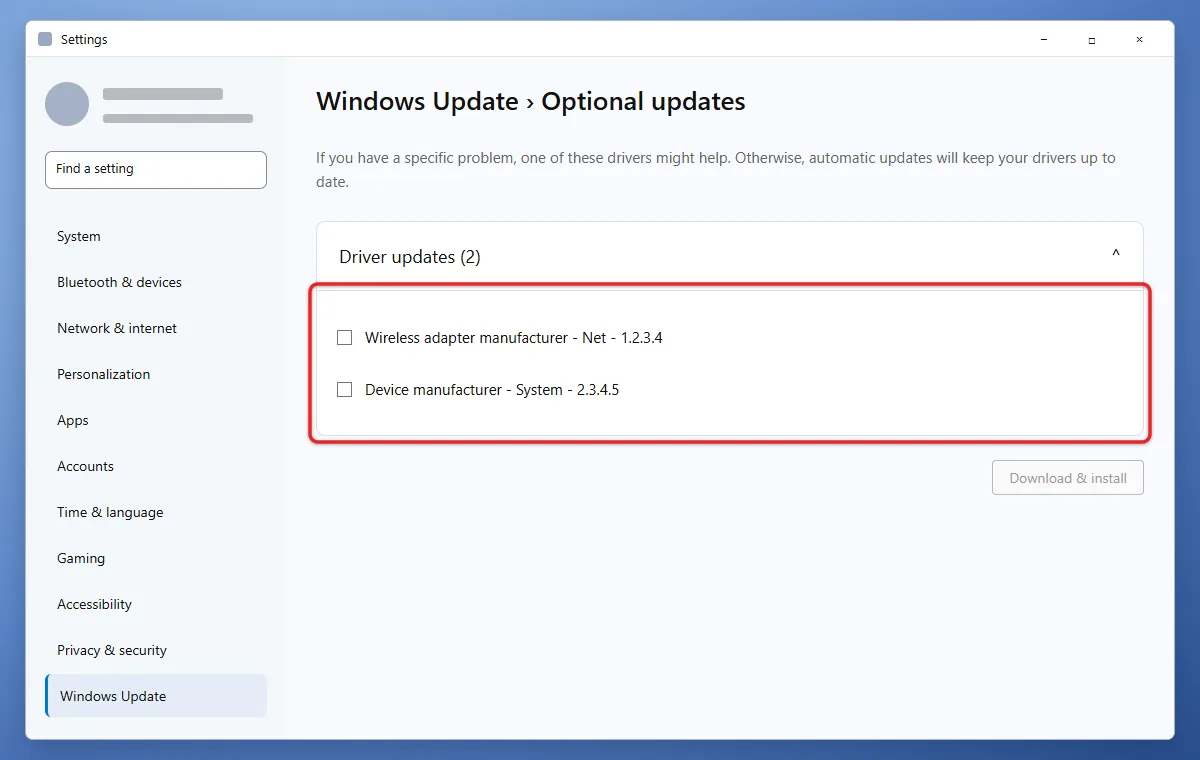Click 'Device manufacturer - System - 2.3.4.5' text
This screenshot has height=760, width=1200.
tap(492, 390)
